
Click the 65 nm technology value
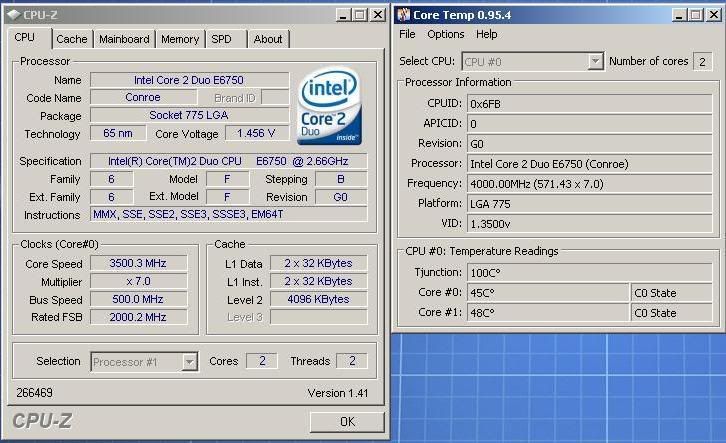point(118,133)
